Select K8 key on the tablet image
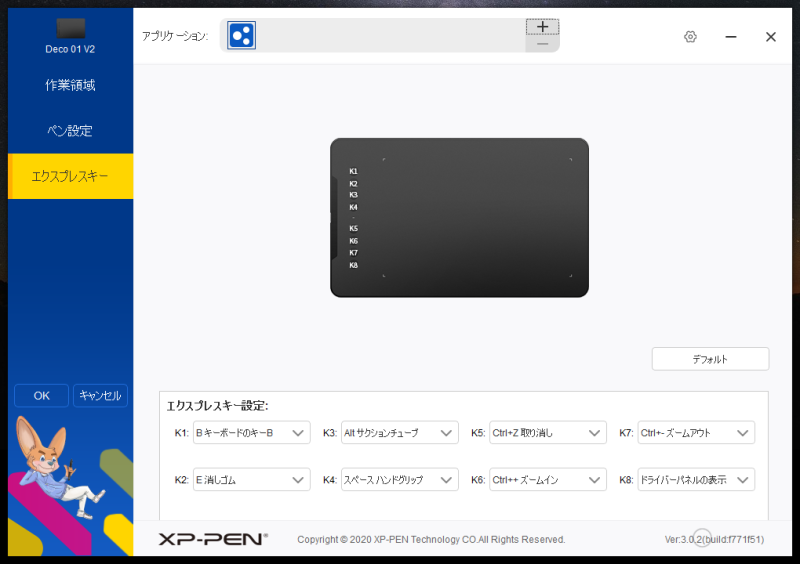 (x=354, y=265)
